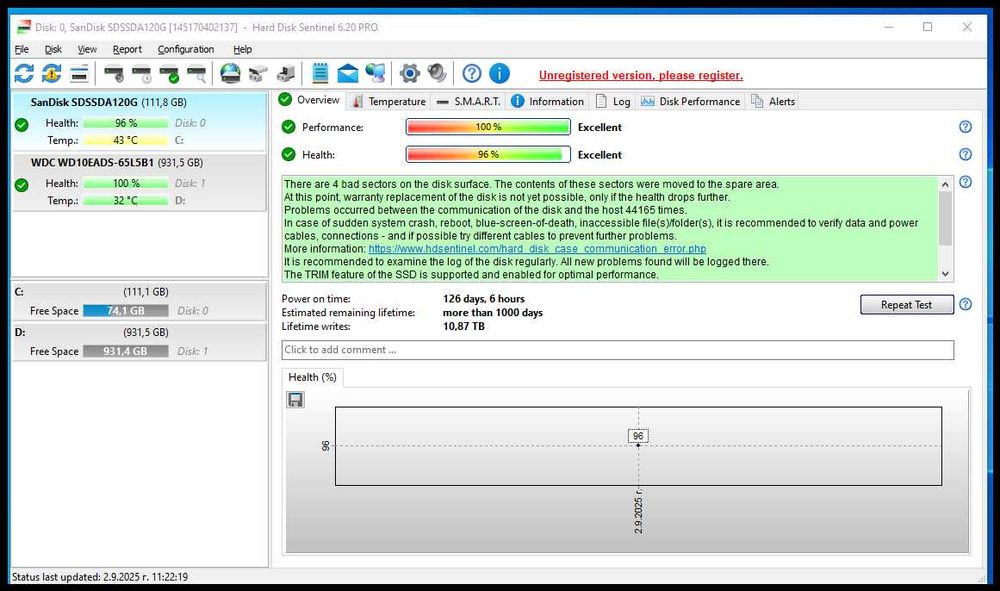
Task: Switch to the S.M.A.R.T. tab
Action: pyautogui.click(x=469, y=101)
